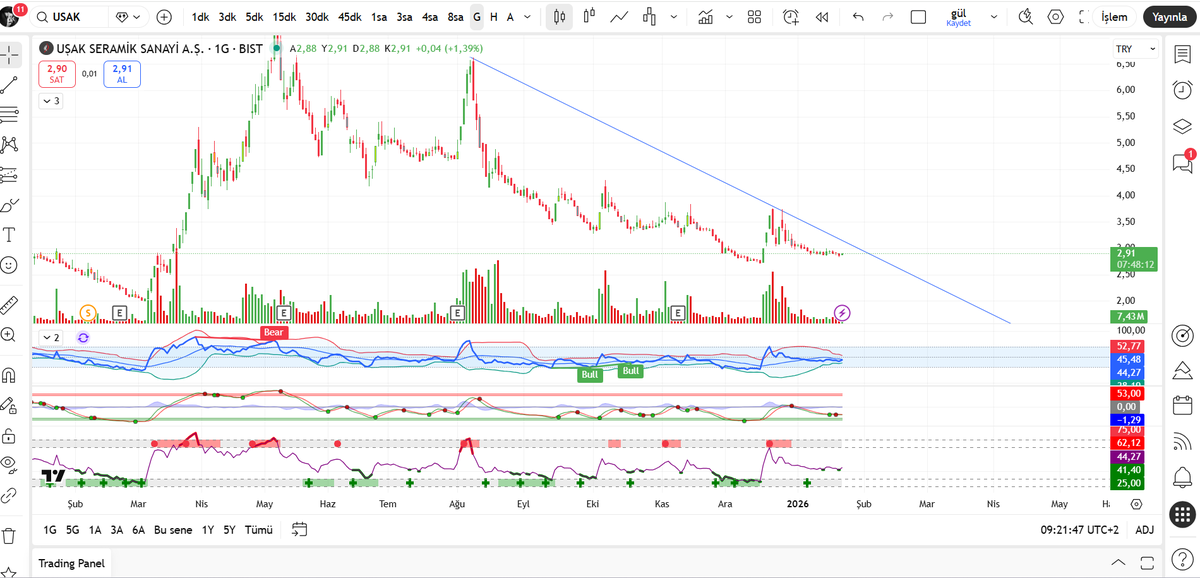Open help center question mark icon

pyautogui.click(x=1183, y=558)
